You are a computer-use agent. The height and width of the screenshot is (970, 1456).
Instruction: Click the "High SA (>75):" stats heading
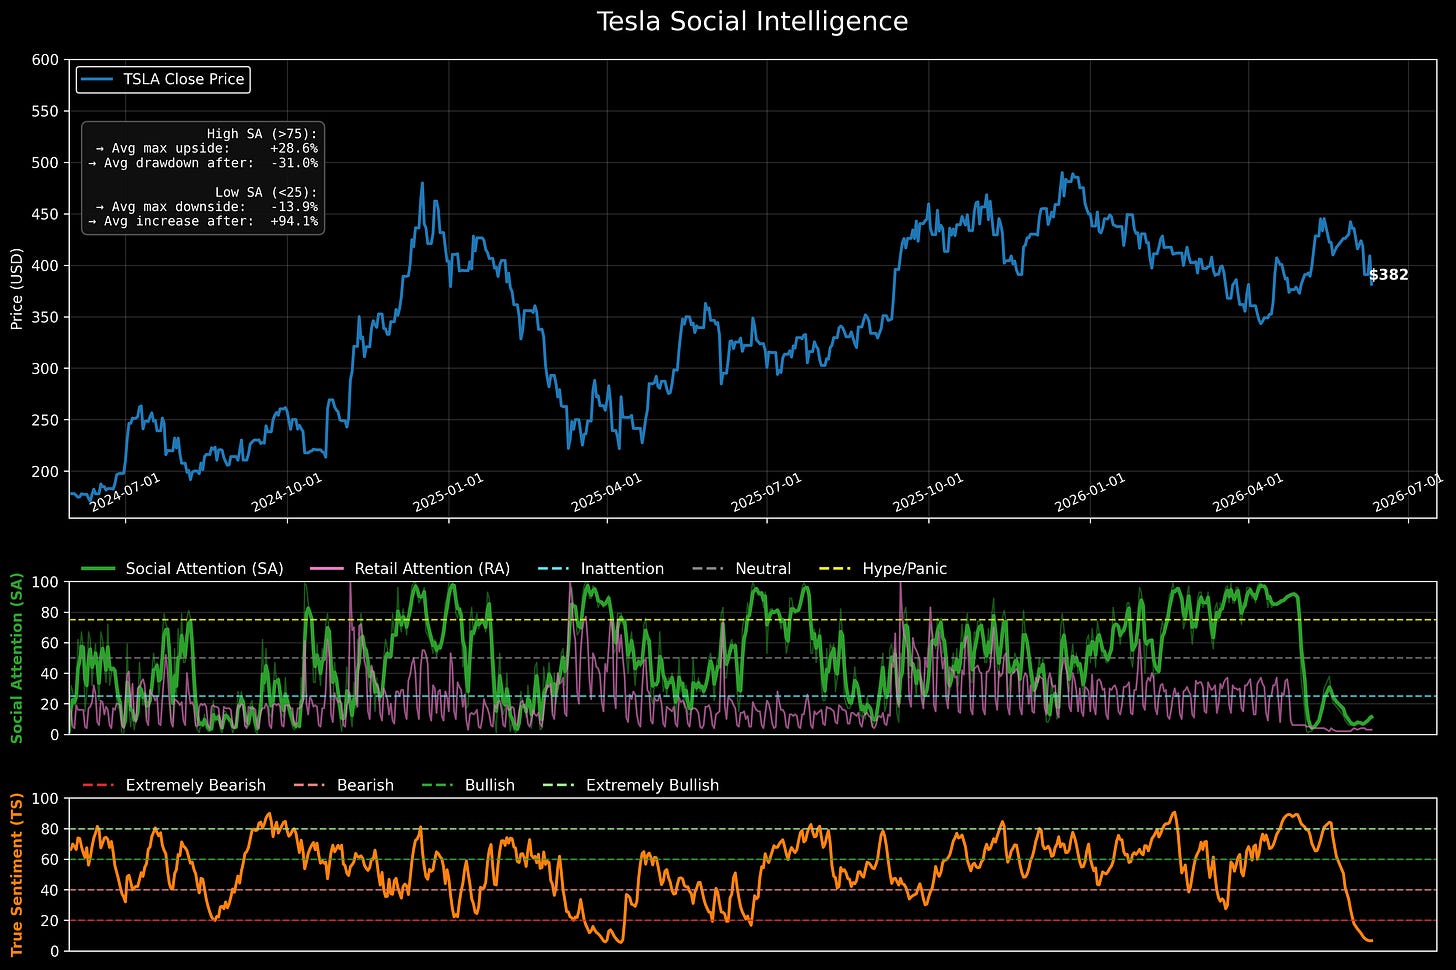click(x=262, y=134)
